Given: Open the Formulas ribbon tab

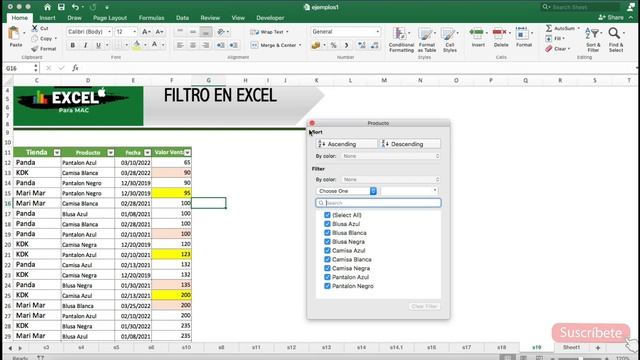Looking at the screenshot, I should point(151,18).
